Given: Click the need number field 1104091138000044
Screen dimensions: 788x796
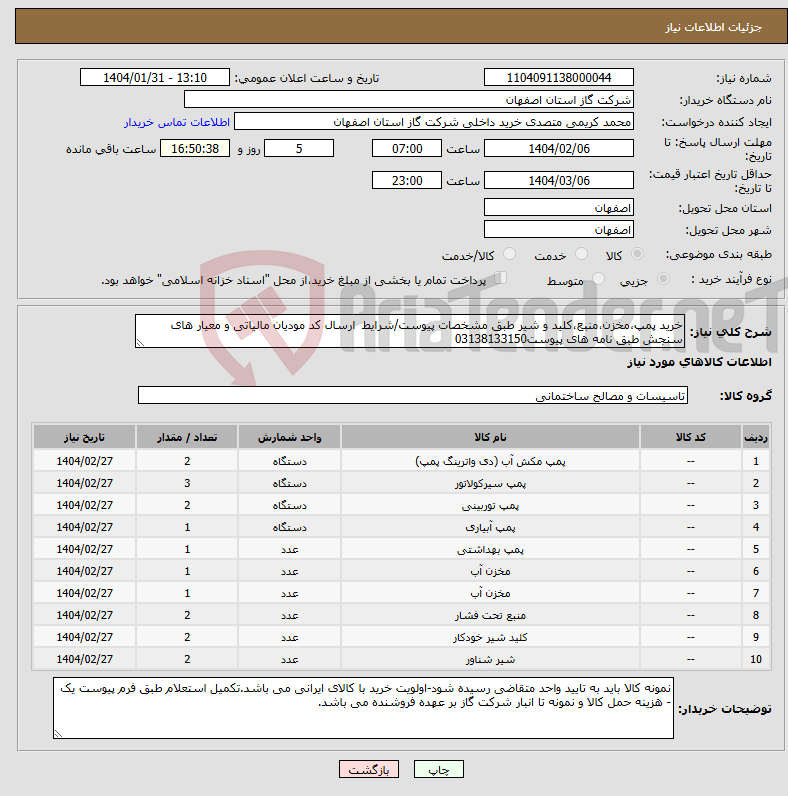Looking at the screenshot, I should click(x=559, y=78).
